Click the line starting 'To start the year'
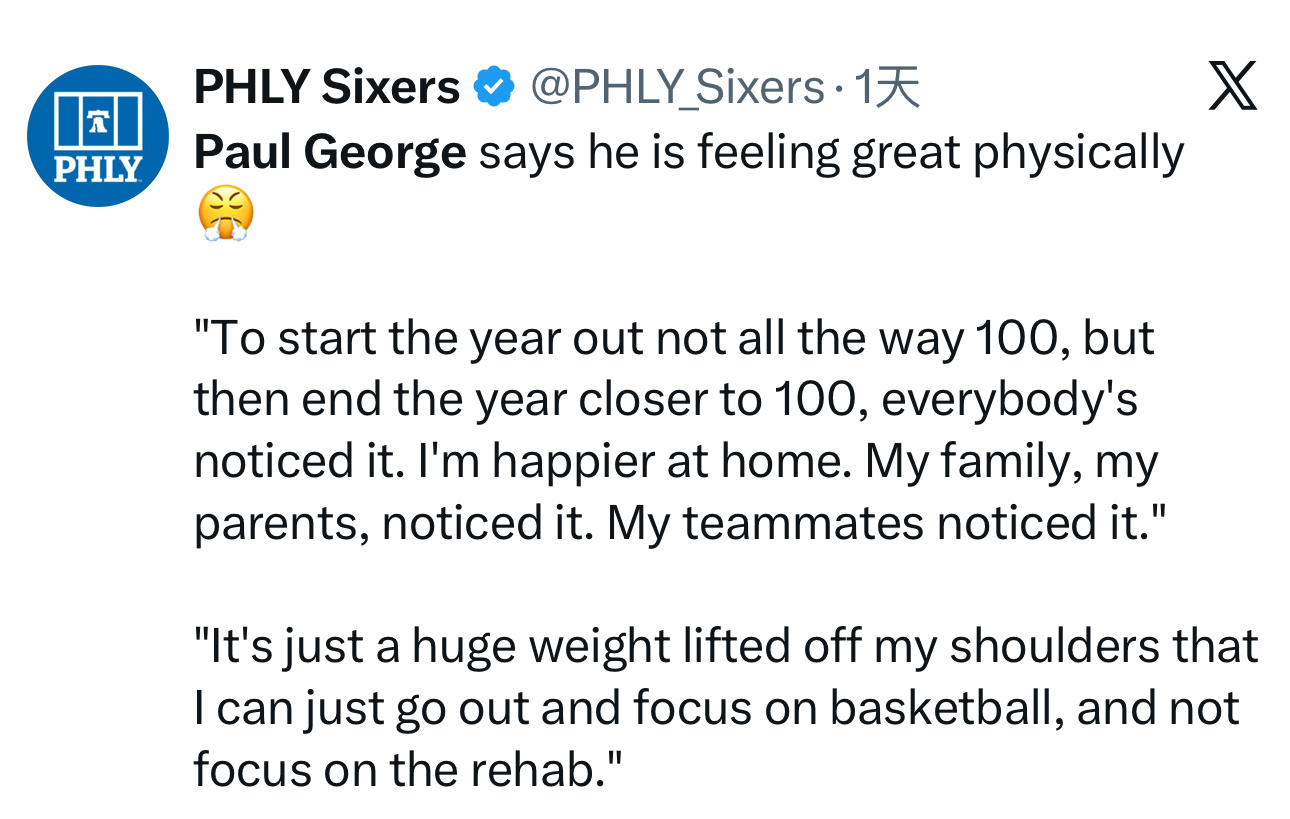The image size is (1290, 819). [x=673, y=338]
